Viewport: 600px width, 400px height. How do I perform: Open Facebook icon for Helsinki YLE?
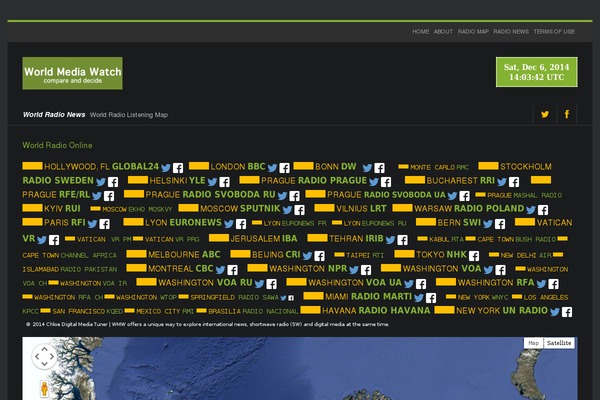tap(225, 182)
